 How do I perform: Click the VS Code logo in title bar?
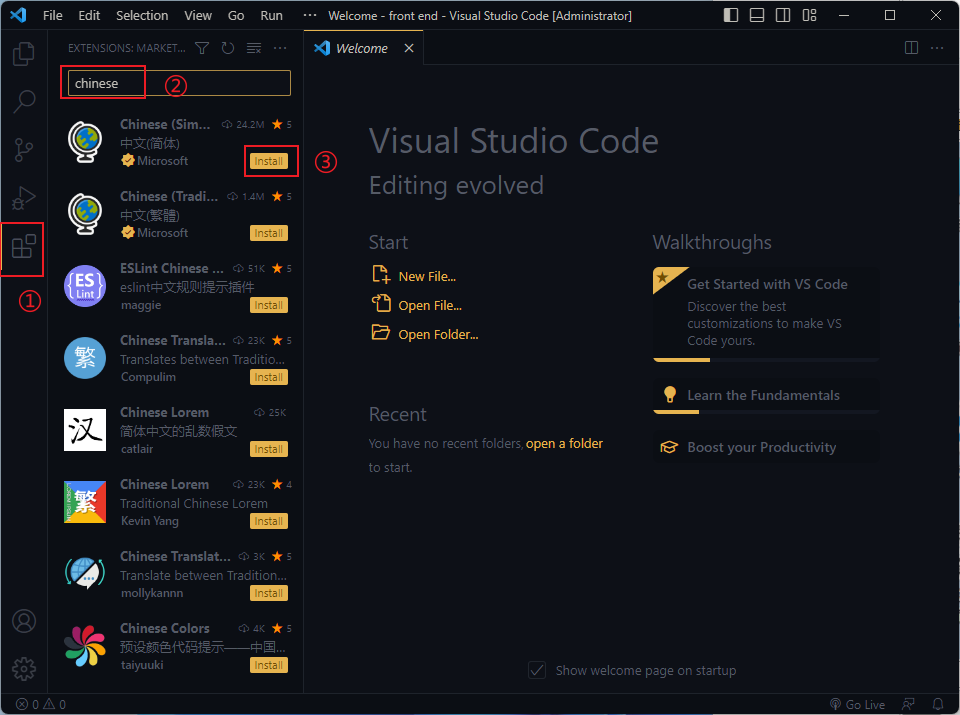coord(18,15)
